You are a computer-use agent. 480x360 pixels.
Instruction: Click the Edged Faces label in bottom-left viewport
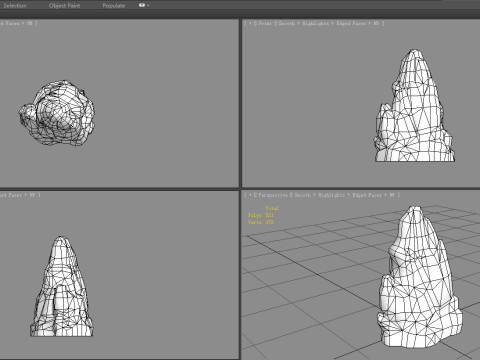point(11,195)
